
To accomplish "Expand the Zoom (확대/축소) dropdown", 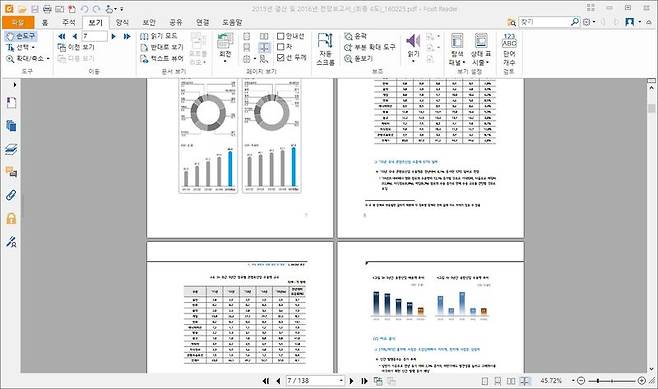I will pos(28,59).
